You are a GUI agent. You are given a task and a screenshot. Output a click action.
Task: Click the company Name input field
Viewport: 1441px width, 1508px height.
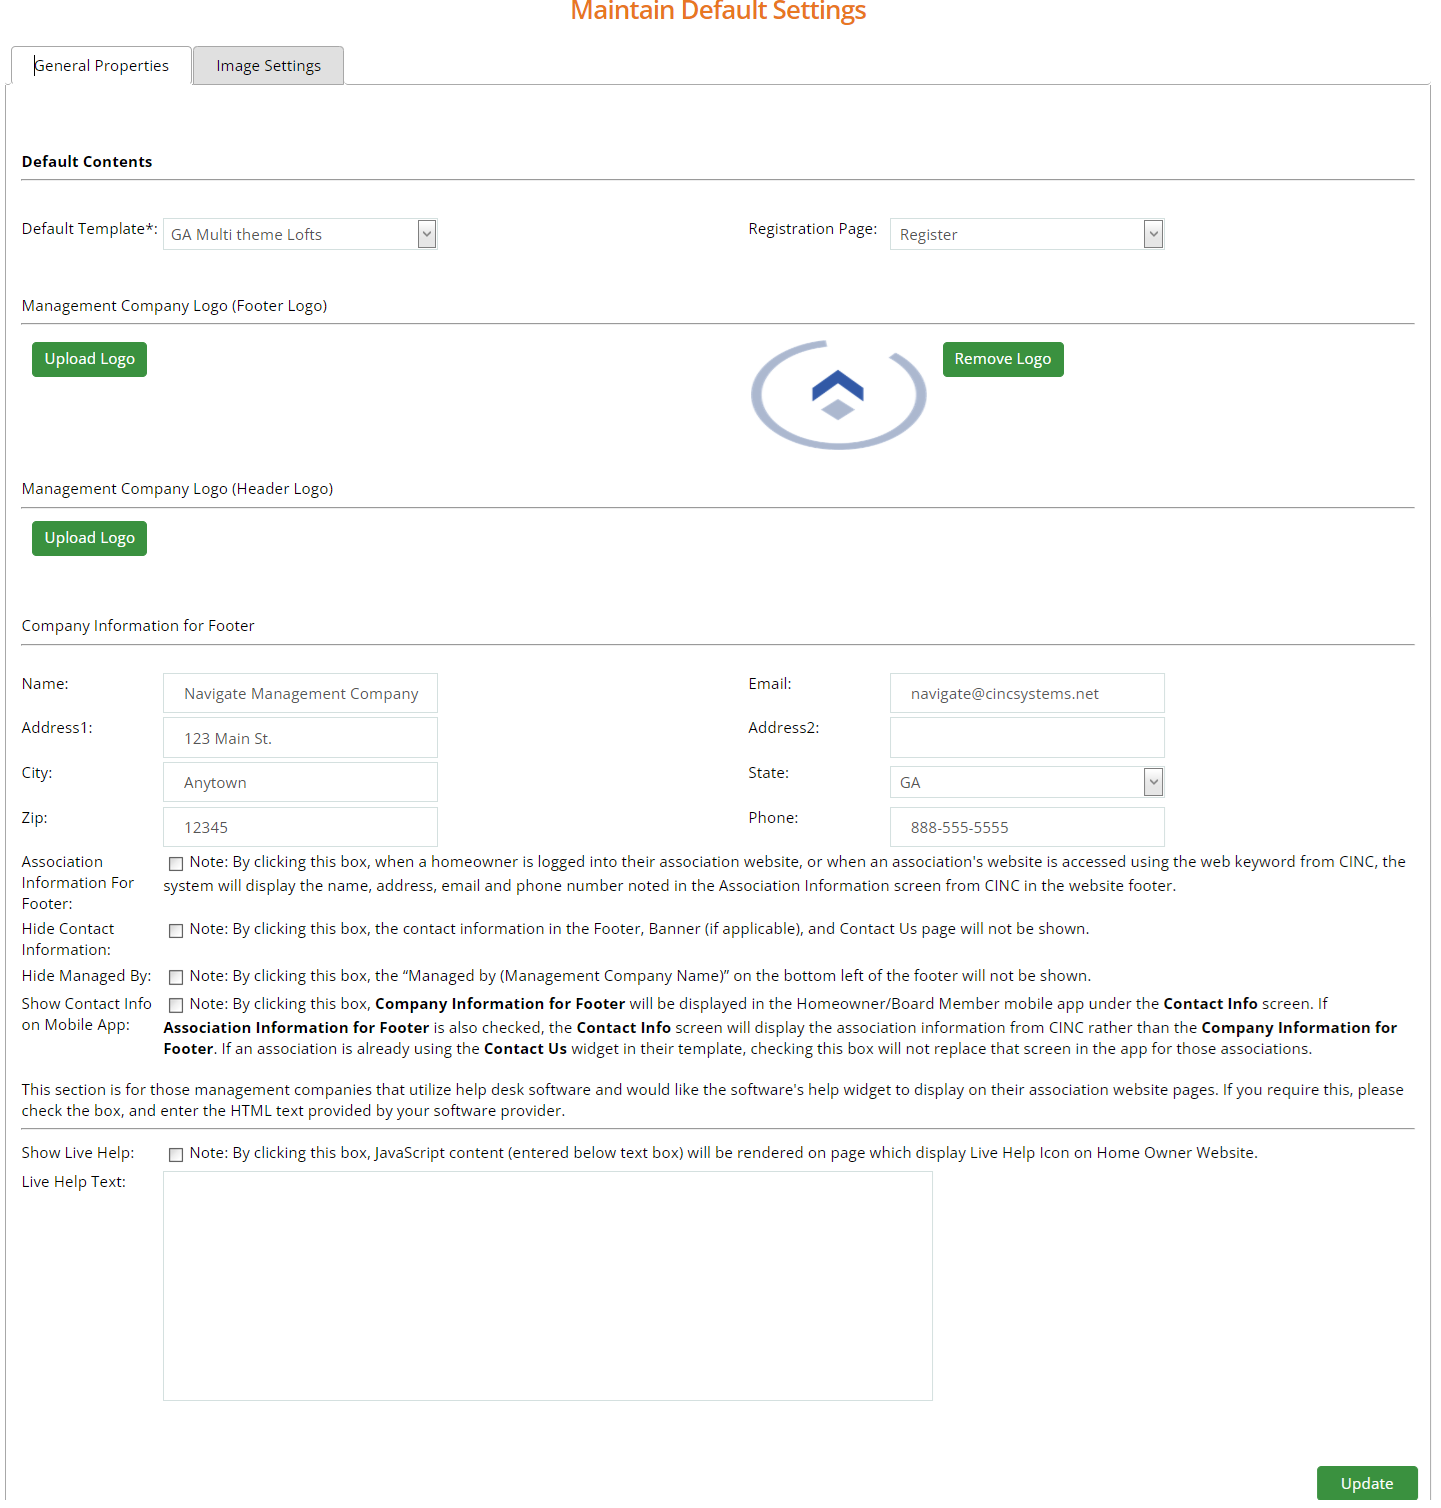(300, 693)
